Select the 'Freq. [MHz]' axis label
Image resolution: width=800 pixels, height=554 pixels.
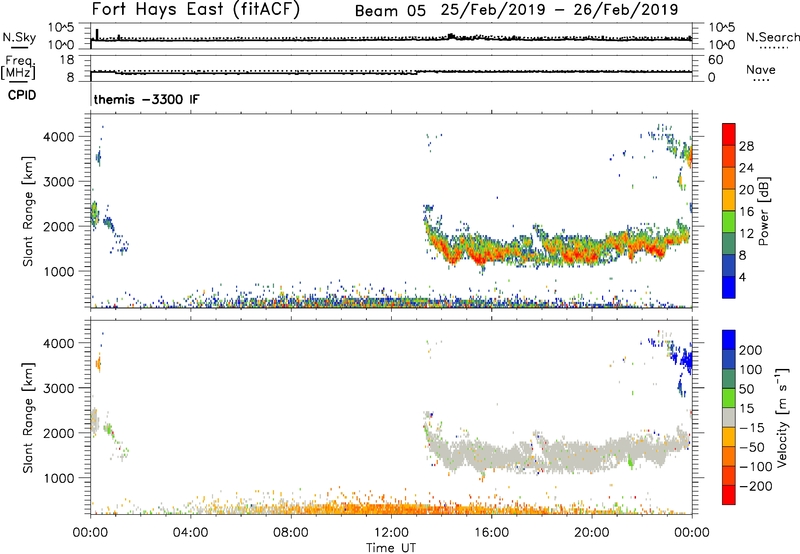[x=18, y=68]
